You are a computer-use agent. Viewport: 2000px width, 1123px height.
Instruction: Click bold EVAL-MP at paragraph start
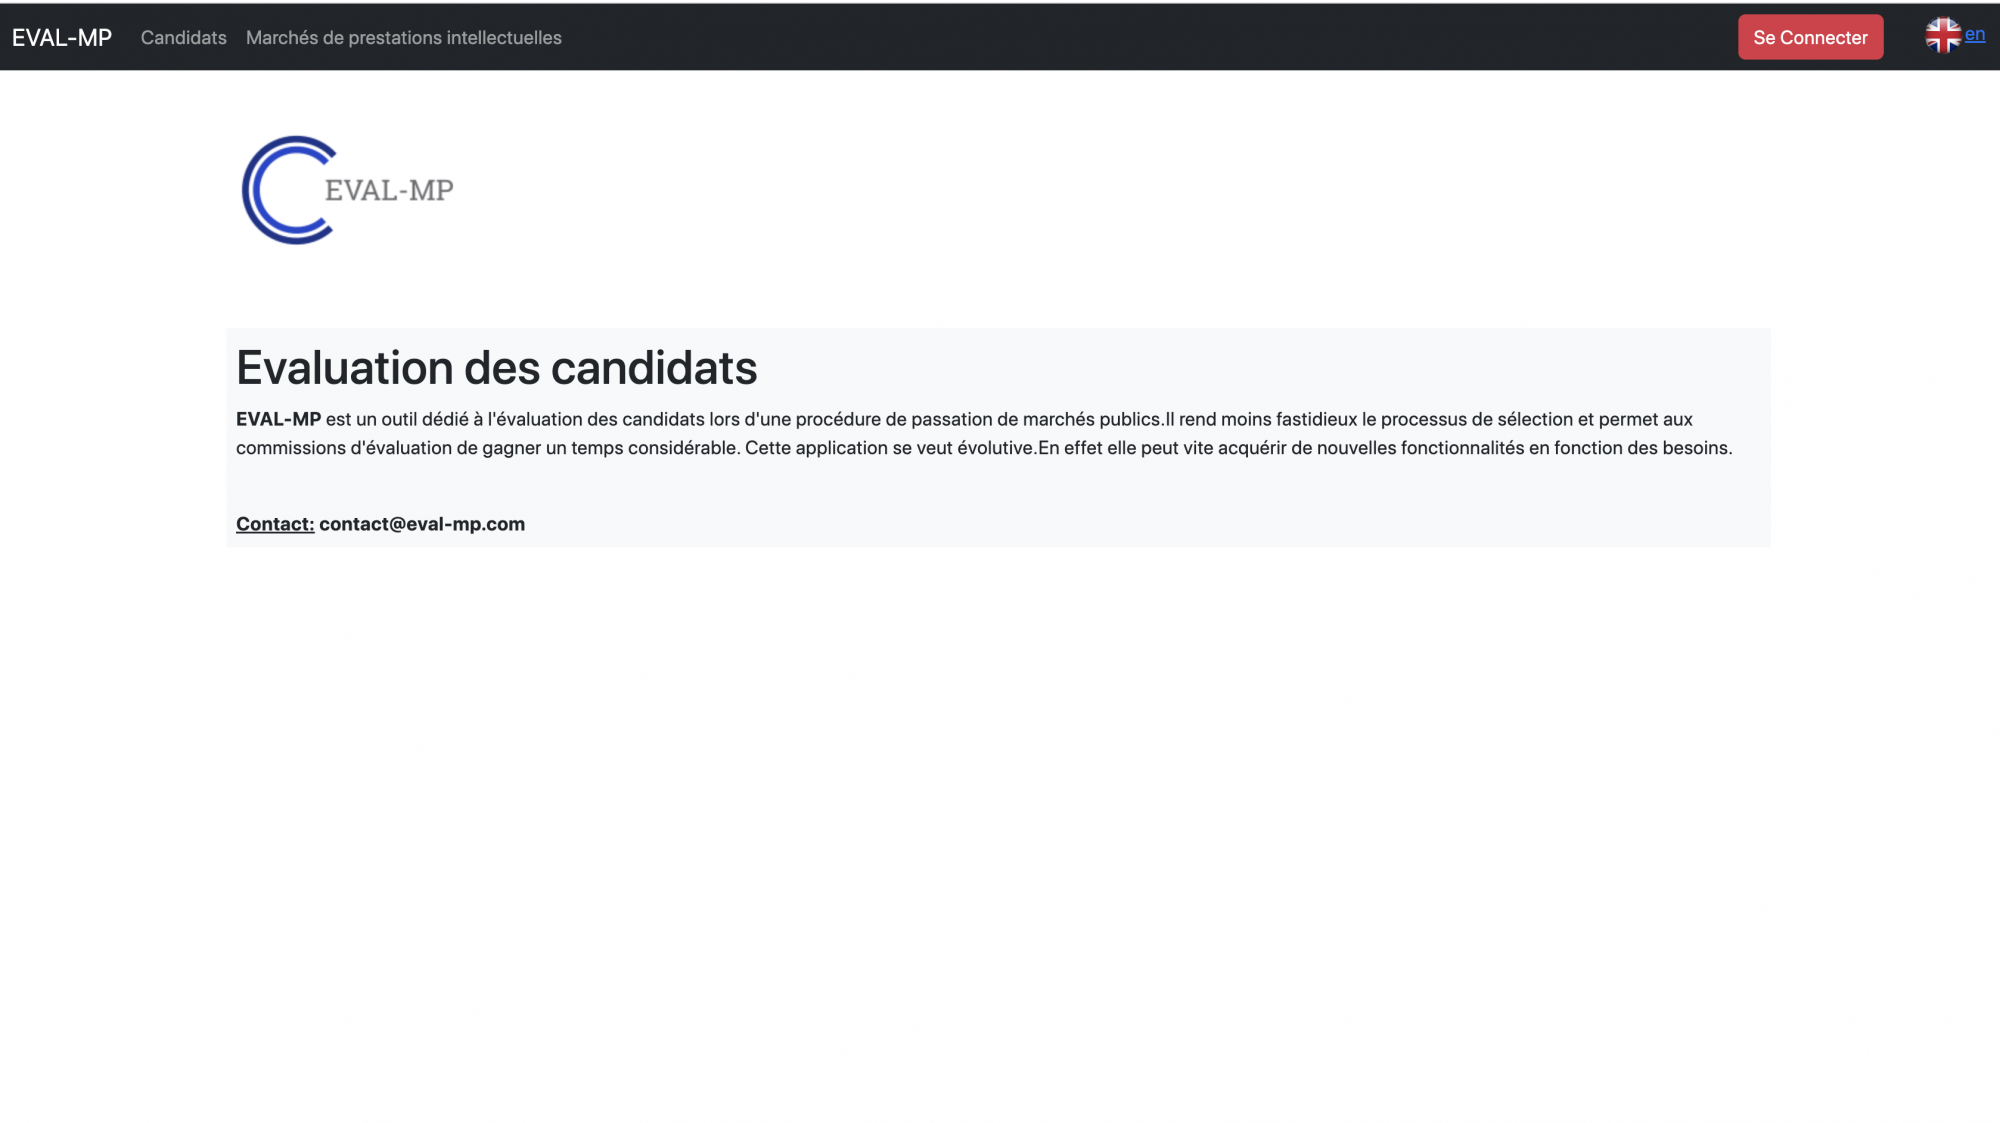278,420
